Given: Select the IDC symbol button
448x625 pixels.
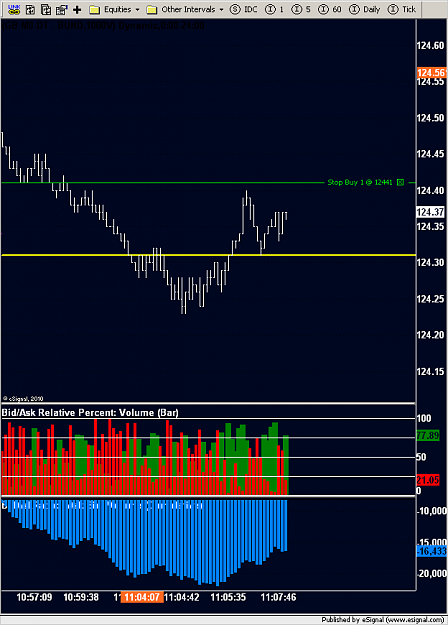Looking at the screenshot, I should tap(244, 9).
